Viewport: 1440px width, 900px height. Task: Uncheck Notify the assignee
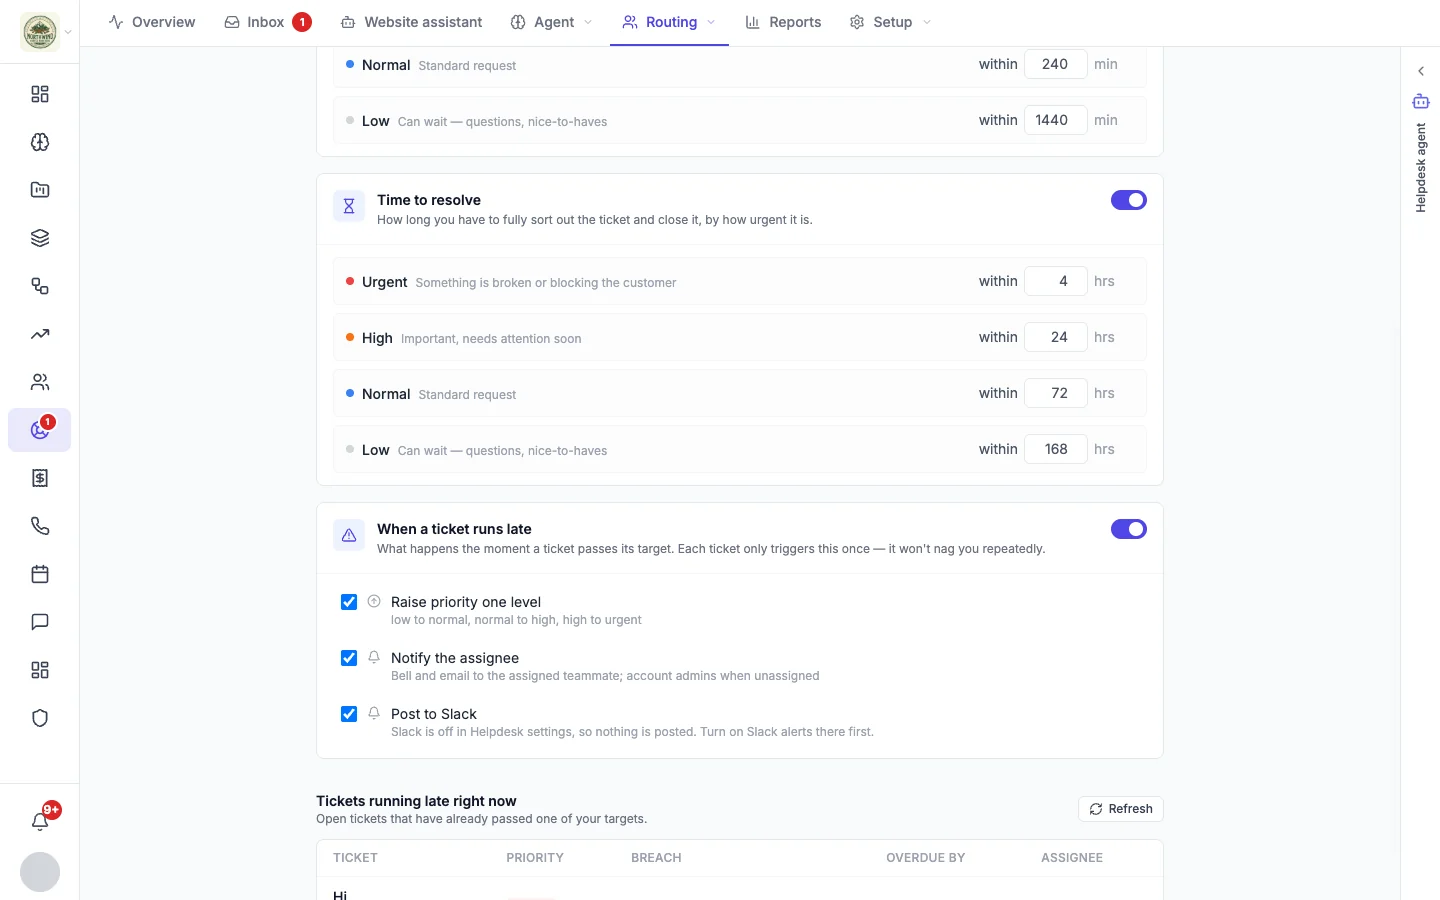[349, 658]
